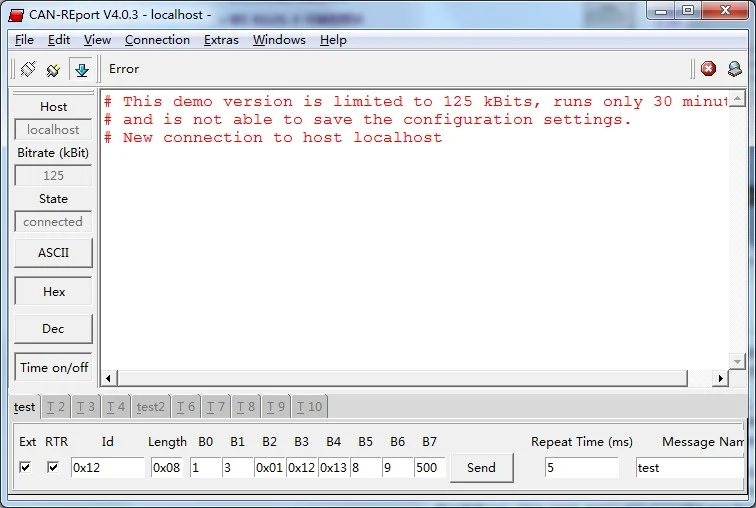Open the Extras menu
Viewport: 756px width, 508px height.
click(x=221, y=40)
